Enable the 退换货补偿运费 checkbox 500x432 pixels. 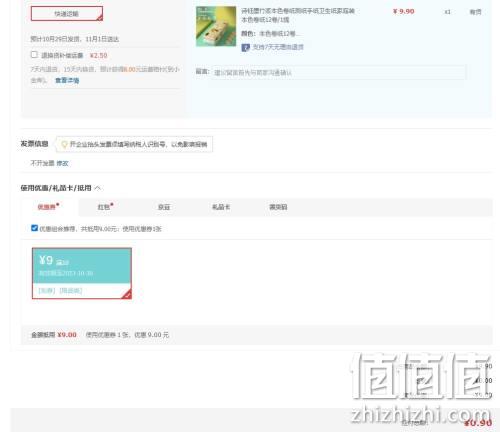tap(34, 54)
